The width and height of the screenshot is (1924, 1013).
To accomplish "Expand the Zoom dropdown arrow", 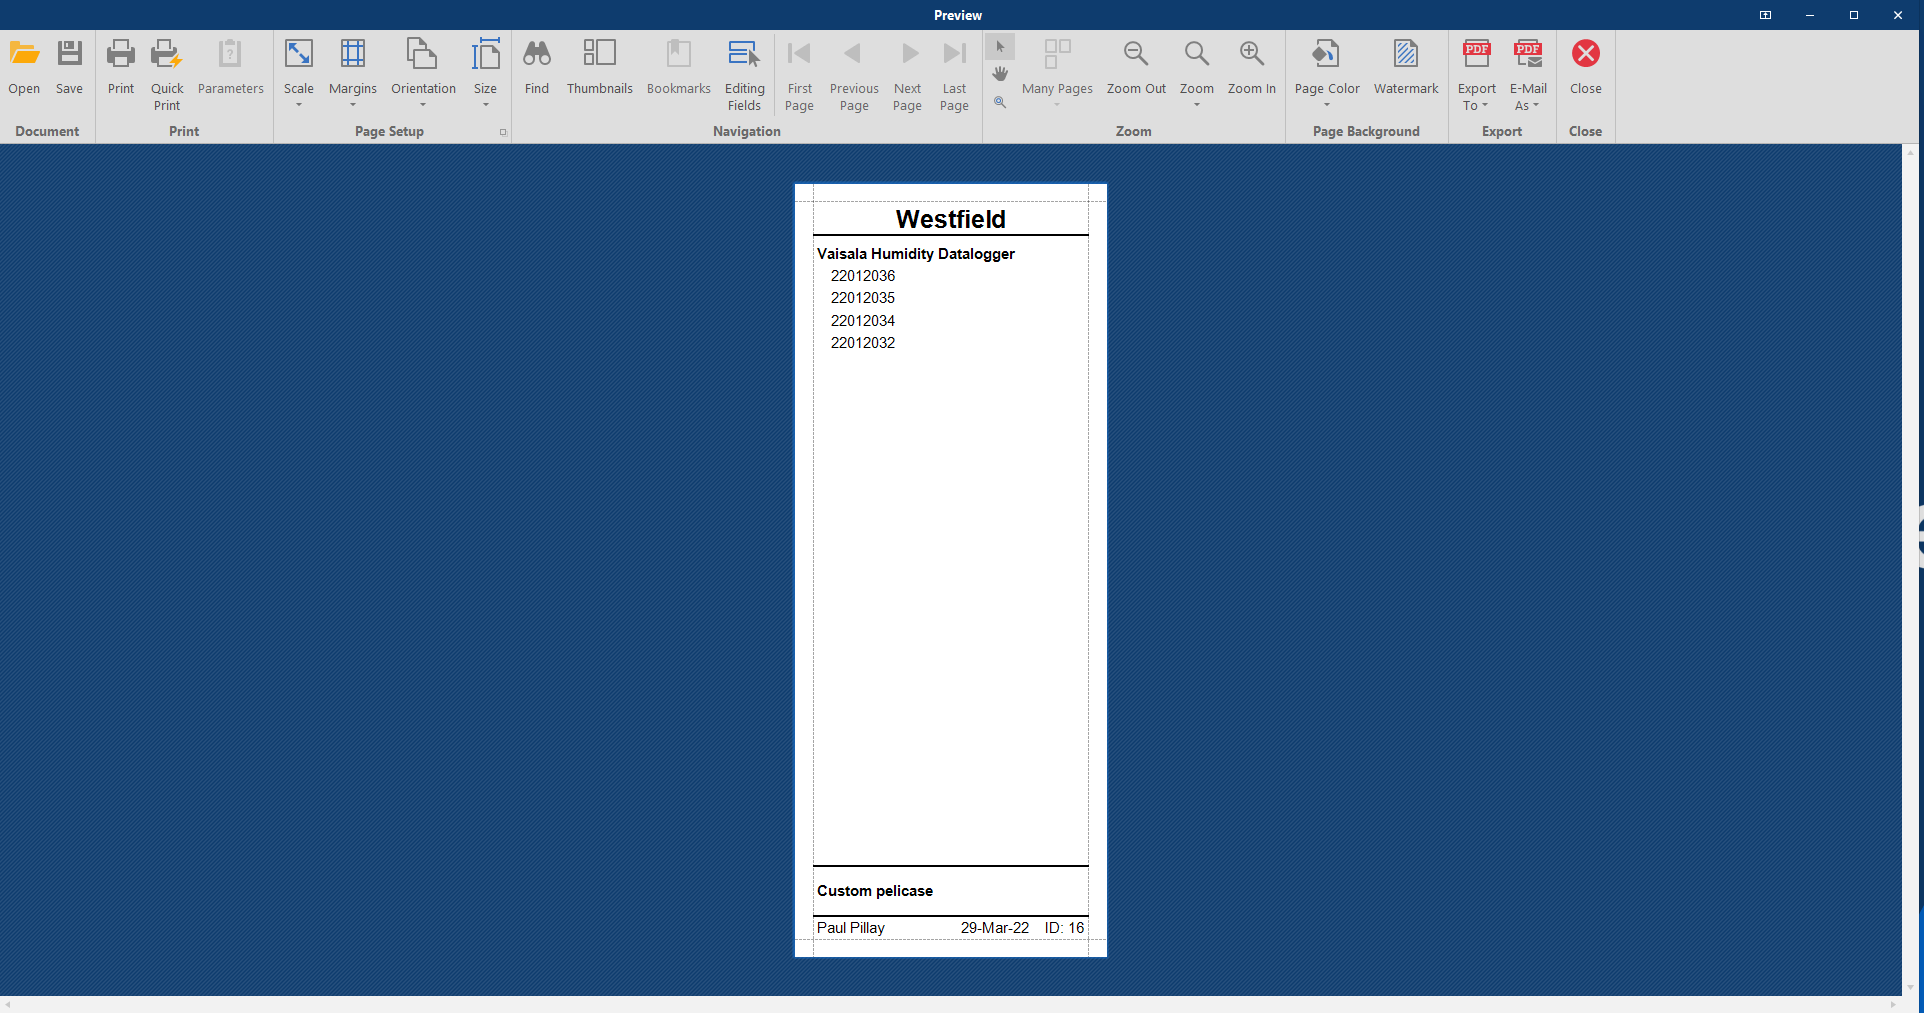I will pyautogui.click(x=1197, y=105).
